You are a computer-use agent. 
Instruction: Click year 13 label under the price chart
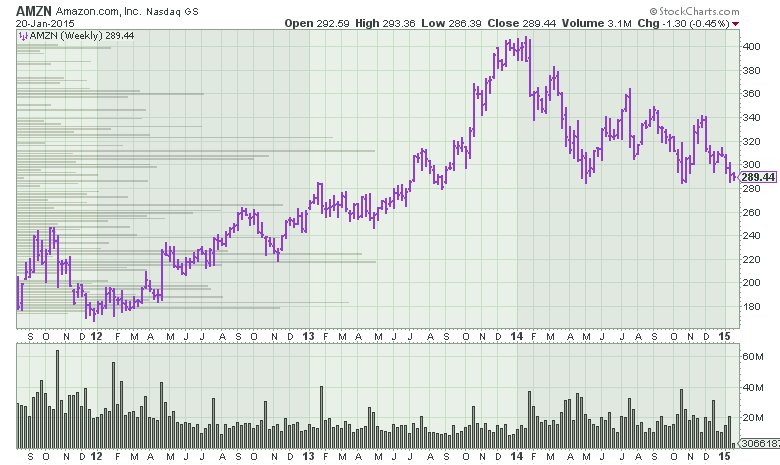pos(308,336)
